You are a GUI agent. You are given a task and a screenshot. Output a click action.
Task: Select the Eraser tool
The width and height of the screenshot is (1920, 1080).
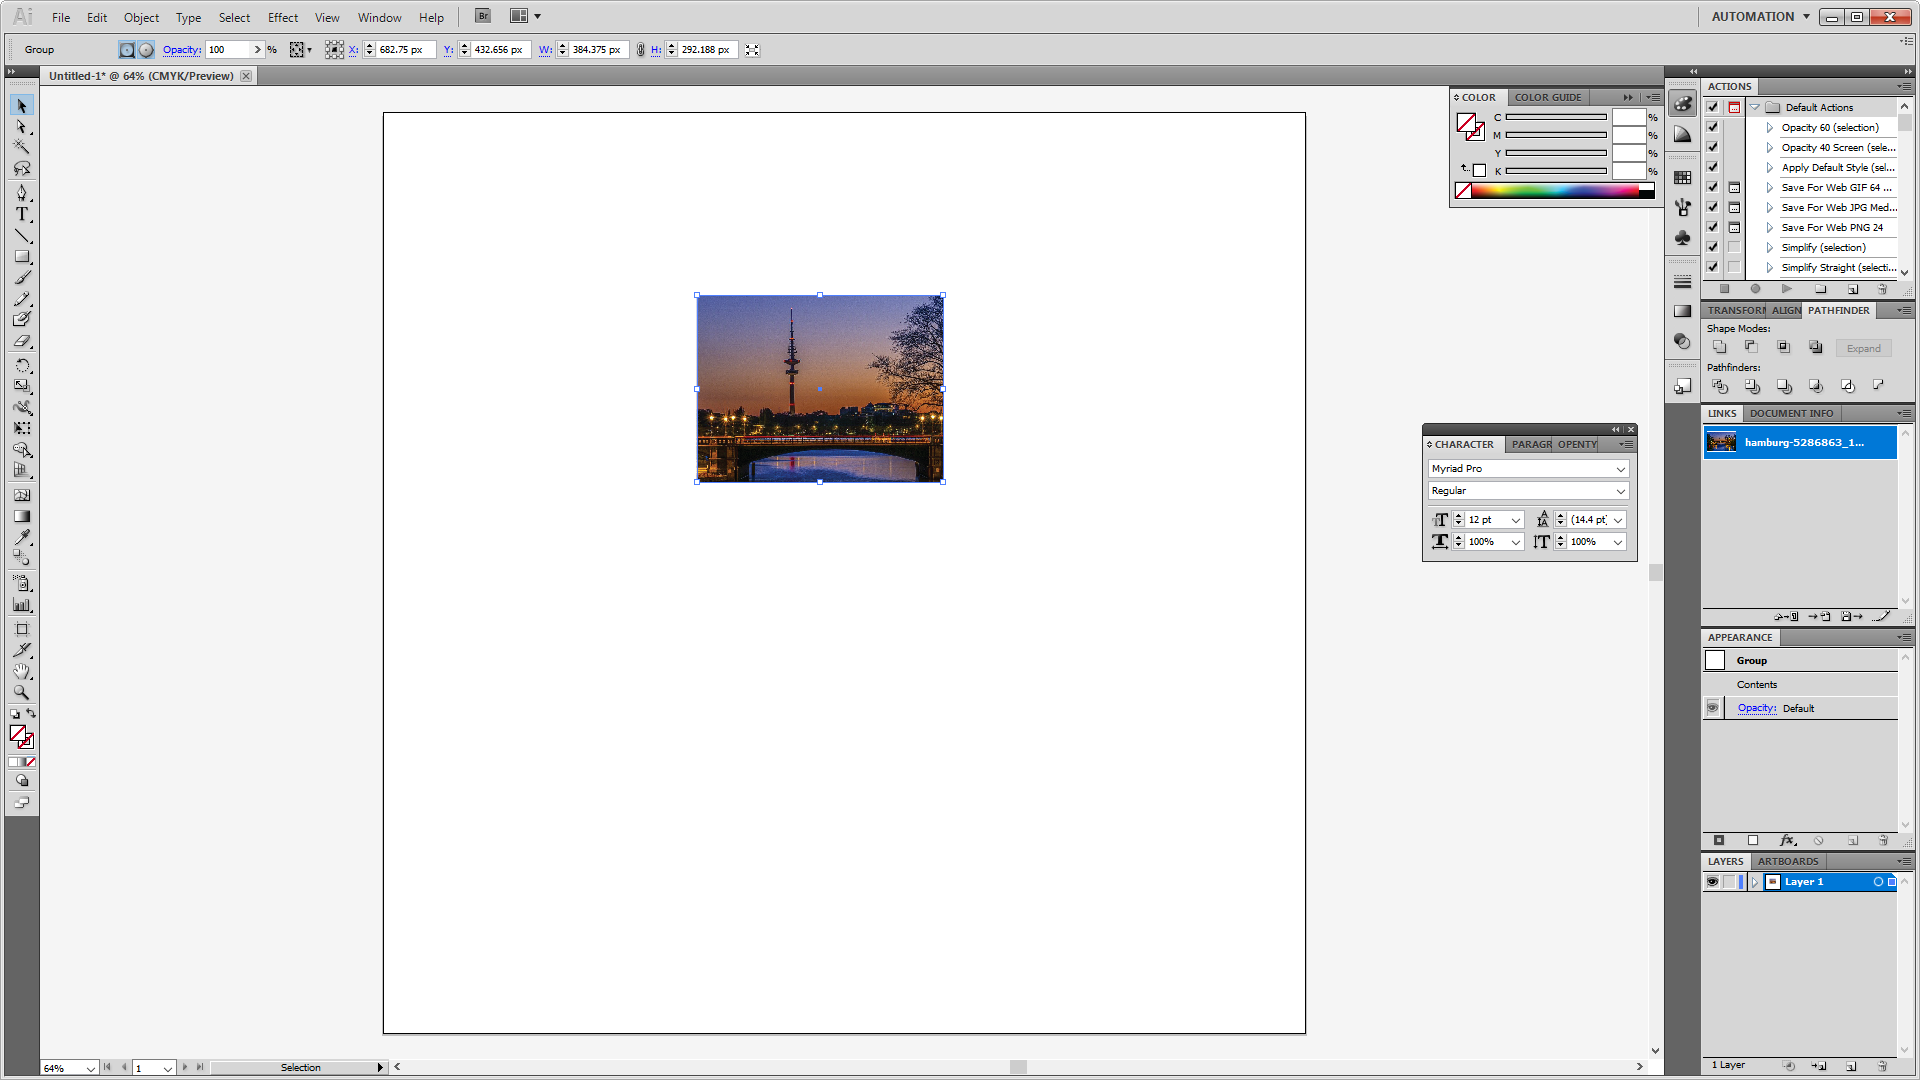tap(22, 341)
